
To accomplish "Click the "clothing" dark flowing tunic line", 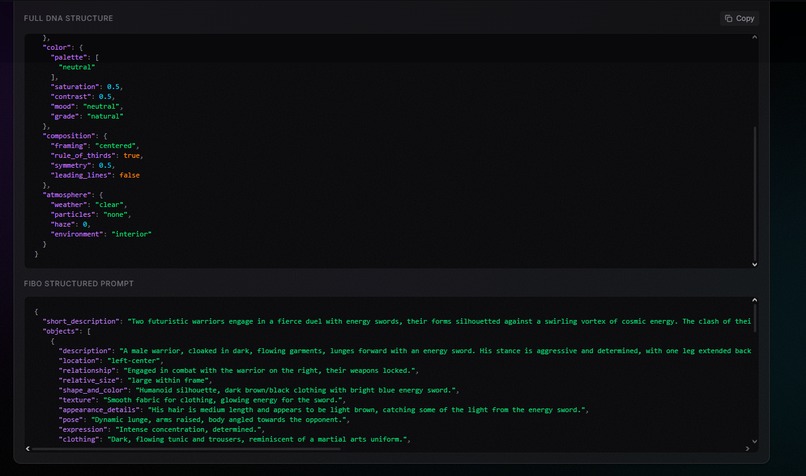I will point(235,439).
